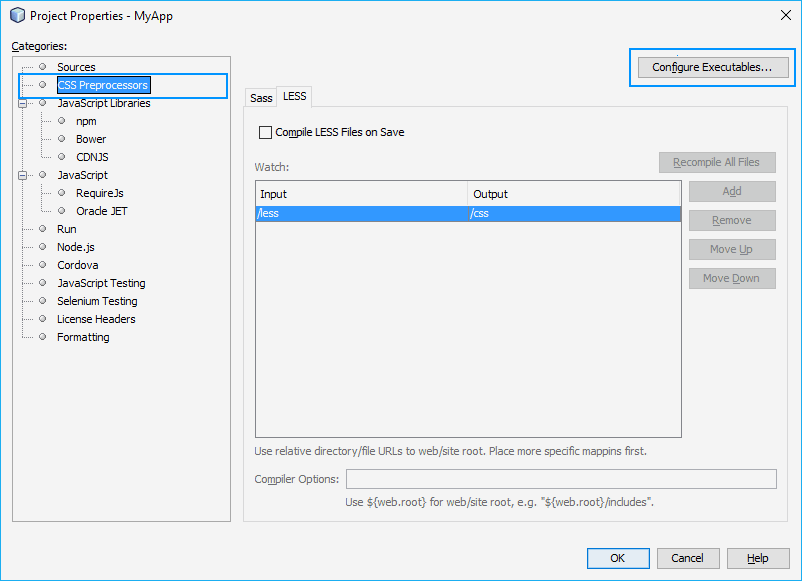Click the Add button for Watch mappings
This screenshot has height=581, width=802.
point(731,191)
